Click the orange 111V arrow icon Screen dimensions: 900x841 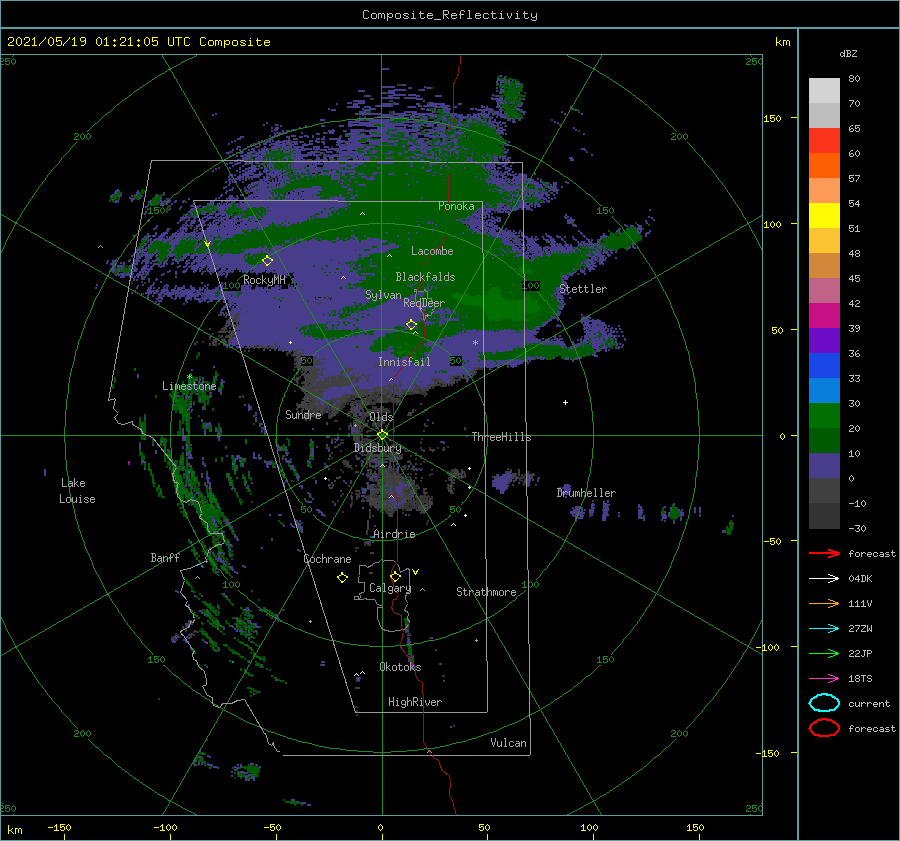824,603
